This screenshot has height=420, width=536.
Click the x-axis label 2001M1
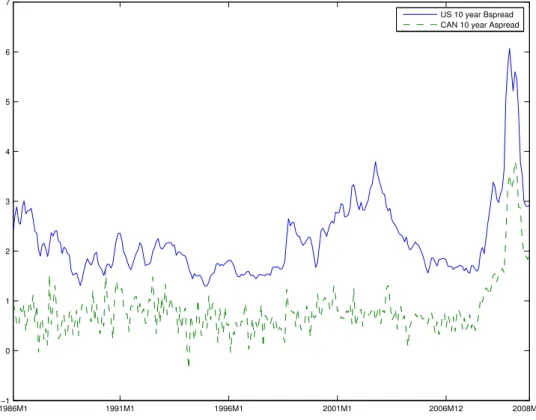(337, 408)
